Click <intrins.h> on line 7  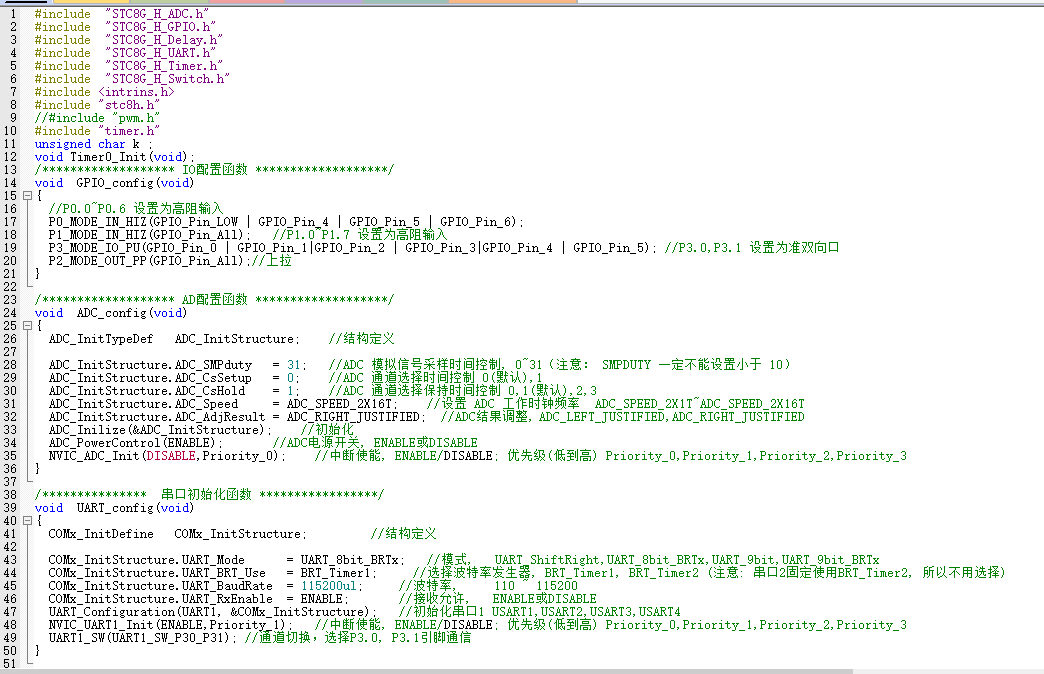[x=136, y=92]
